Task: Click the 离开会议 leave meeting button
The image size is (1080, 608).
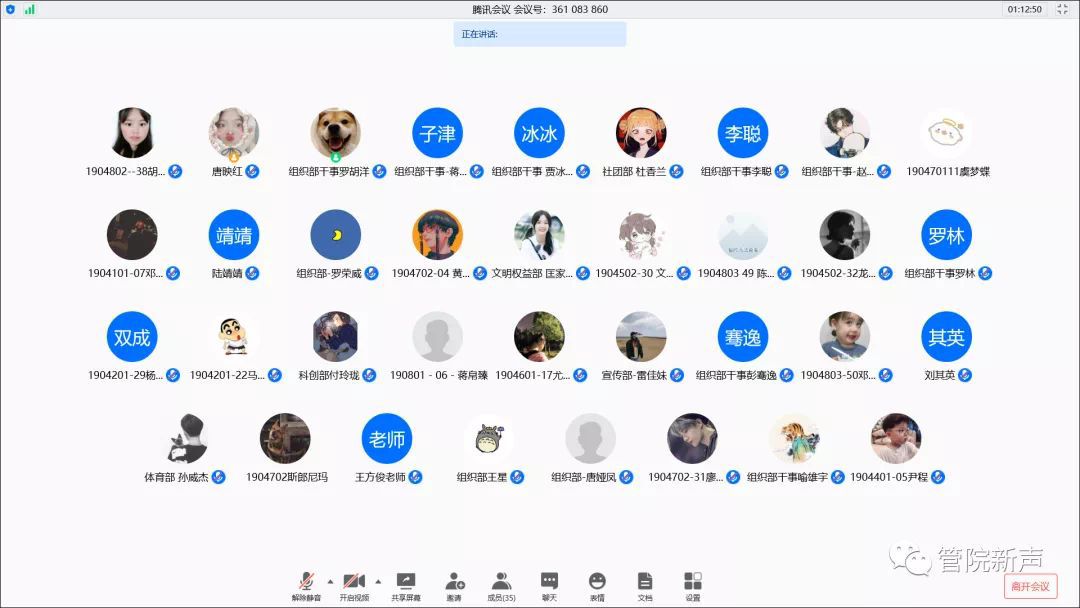Action: (1030, 586)
